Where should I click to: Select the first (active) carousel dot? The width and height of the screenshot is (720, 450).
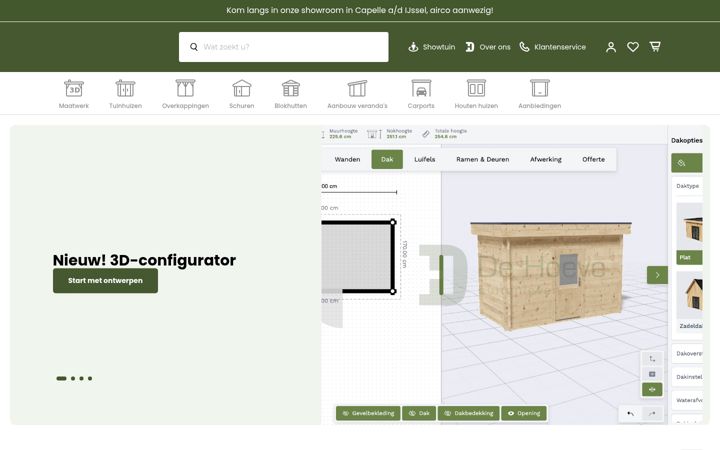pos(61,378)
